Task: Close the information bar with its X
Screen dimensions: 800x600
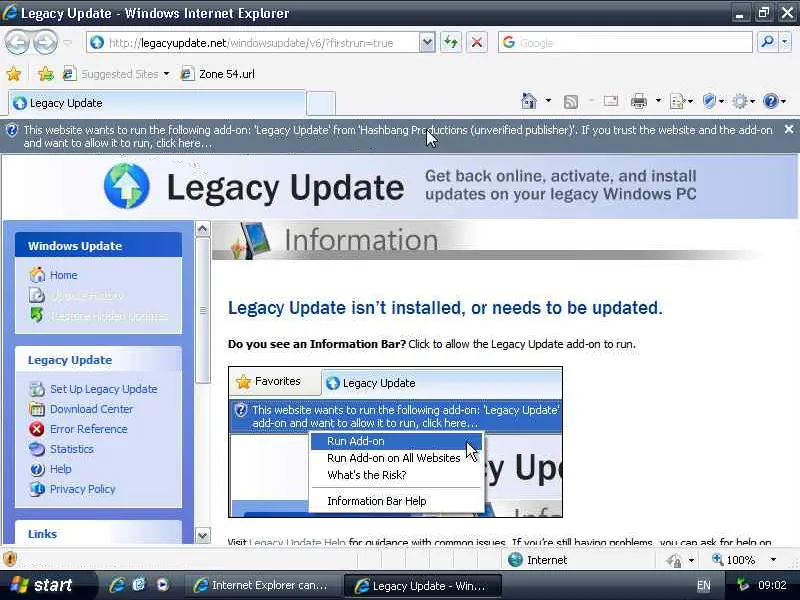Action: coord(788,130)
